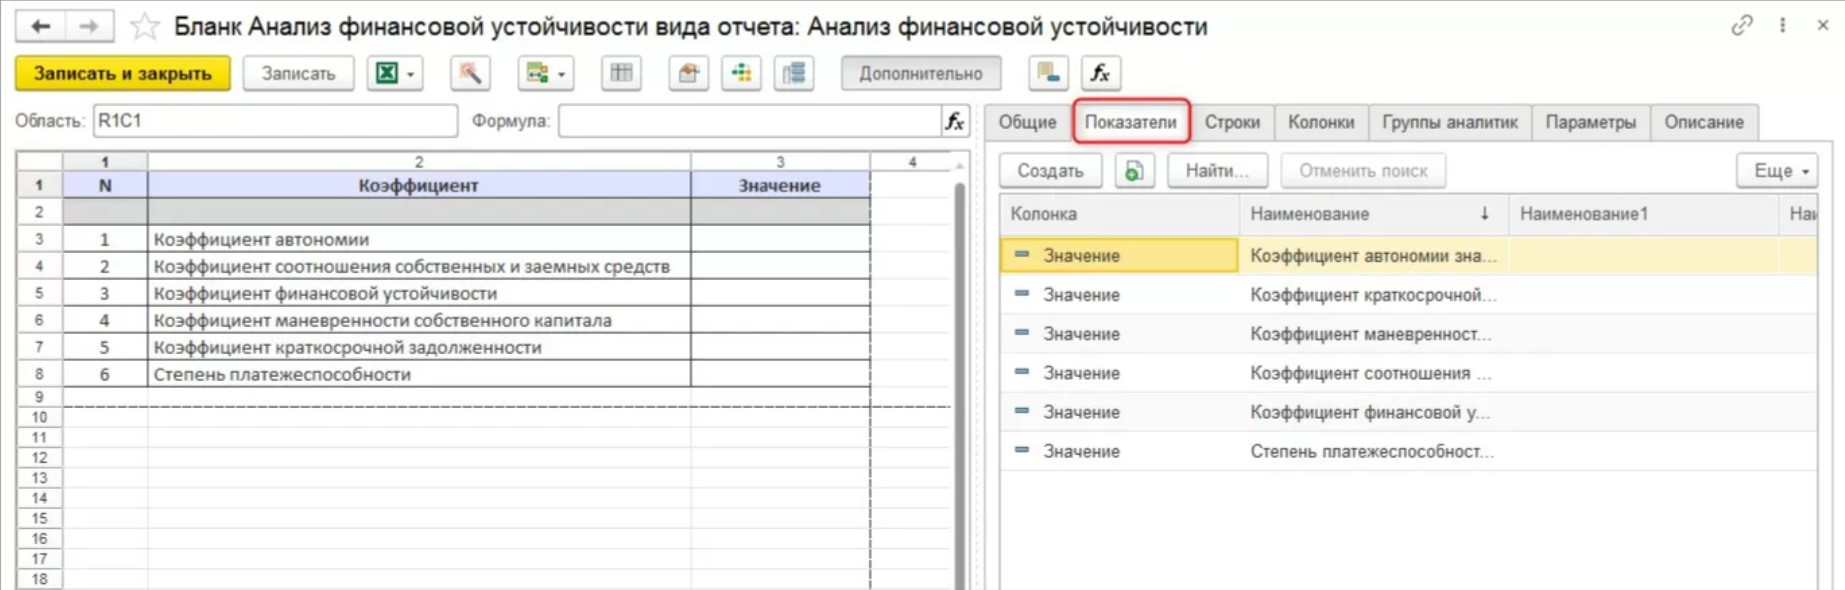Click cell Коэффициент краткосрочной задолженности

tap(419, 347)
